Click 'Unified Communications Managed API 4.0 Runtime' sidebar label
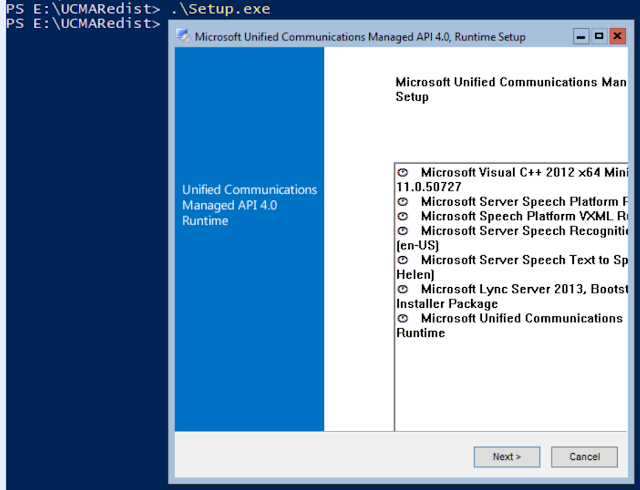Viewport: 640px width, 490px height. click(x=249, y=205)
